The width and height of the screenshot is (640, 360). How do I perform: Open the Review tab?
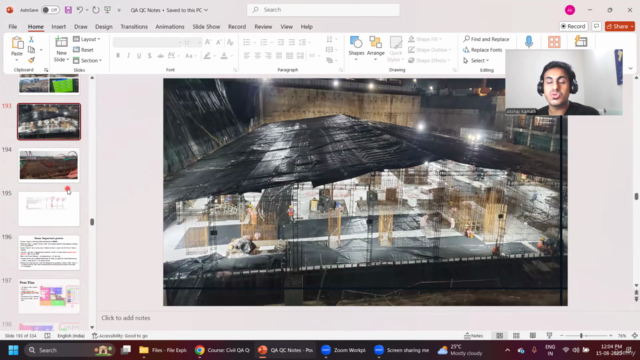263,27
